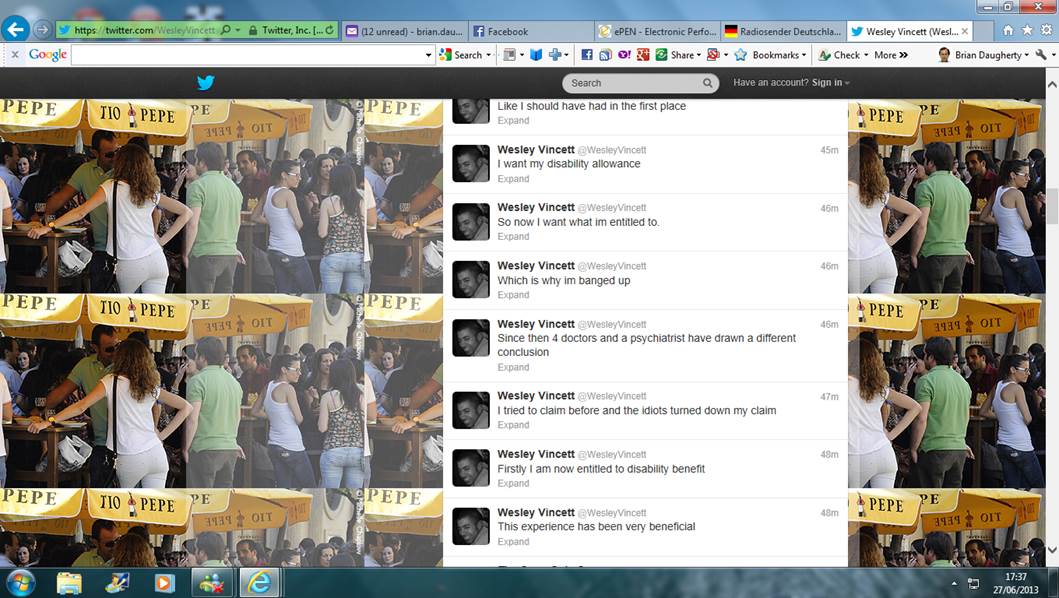Open avatar on 'I want my disability allowance' tweet
Image resolution: width=1059 pixels, height=598 pixels.
[x=471, y=163]
